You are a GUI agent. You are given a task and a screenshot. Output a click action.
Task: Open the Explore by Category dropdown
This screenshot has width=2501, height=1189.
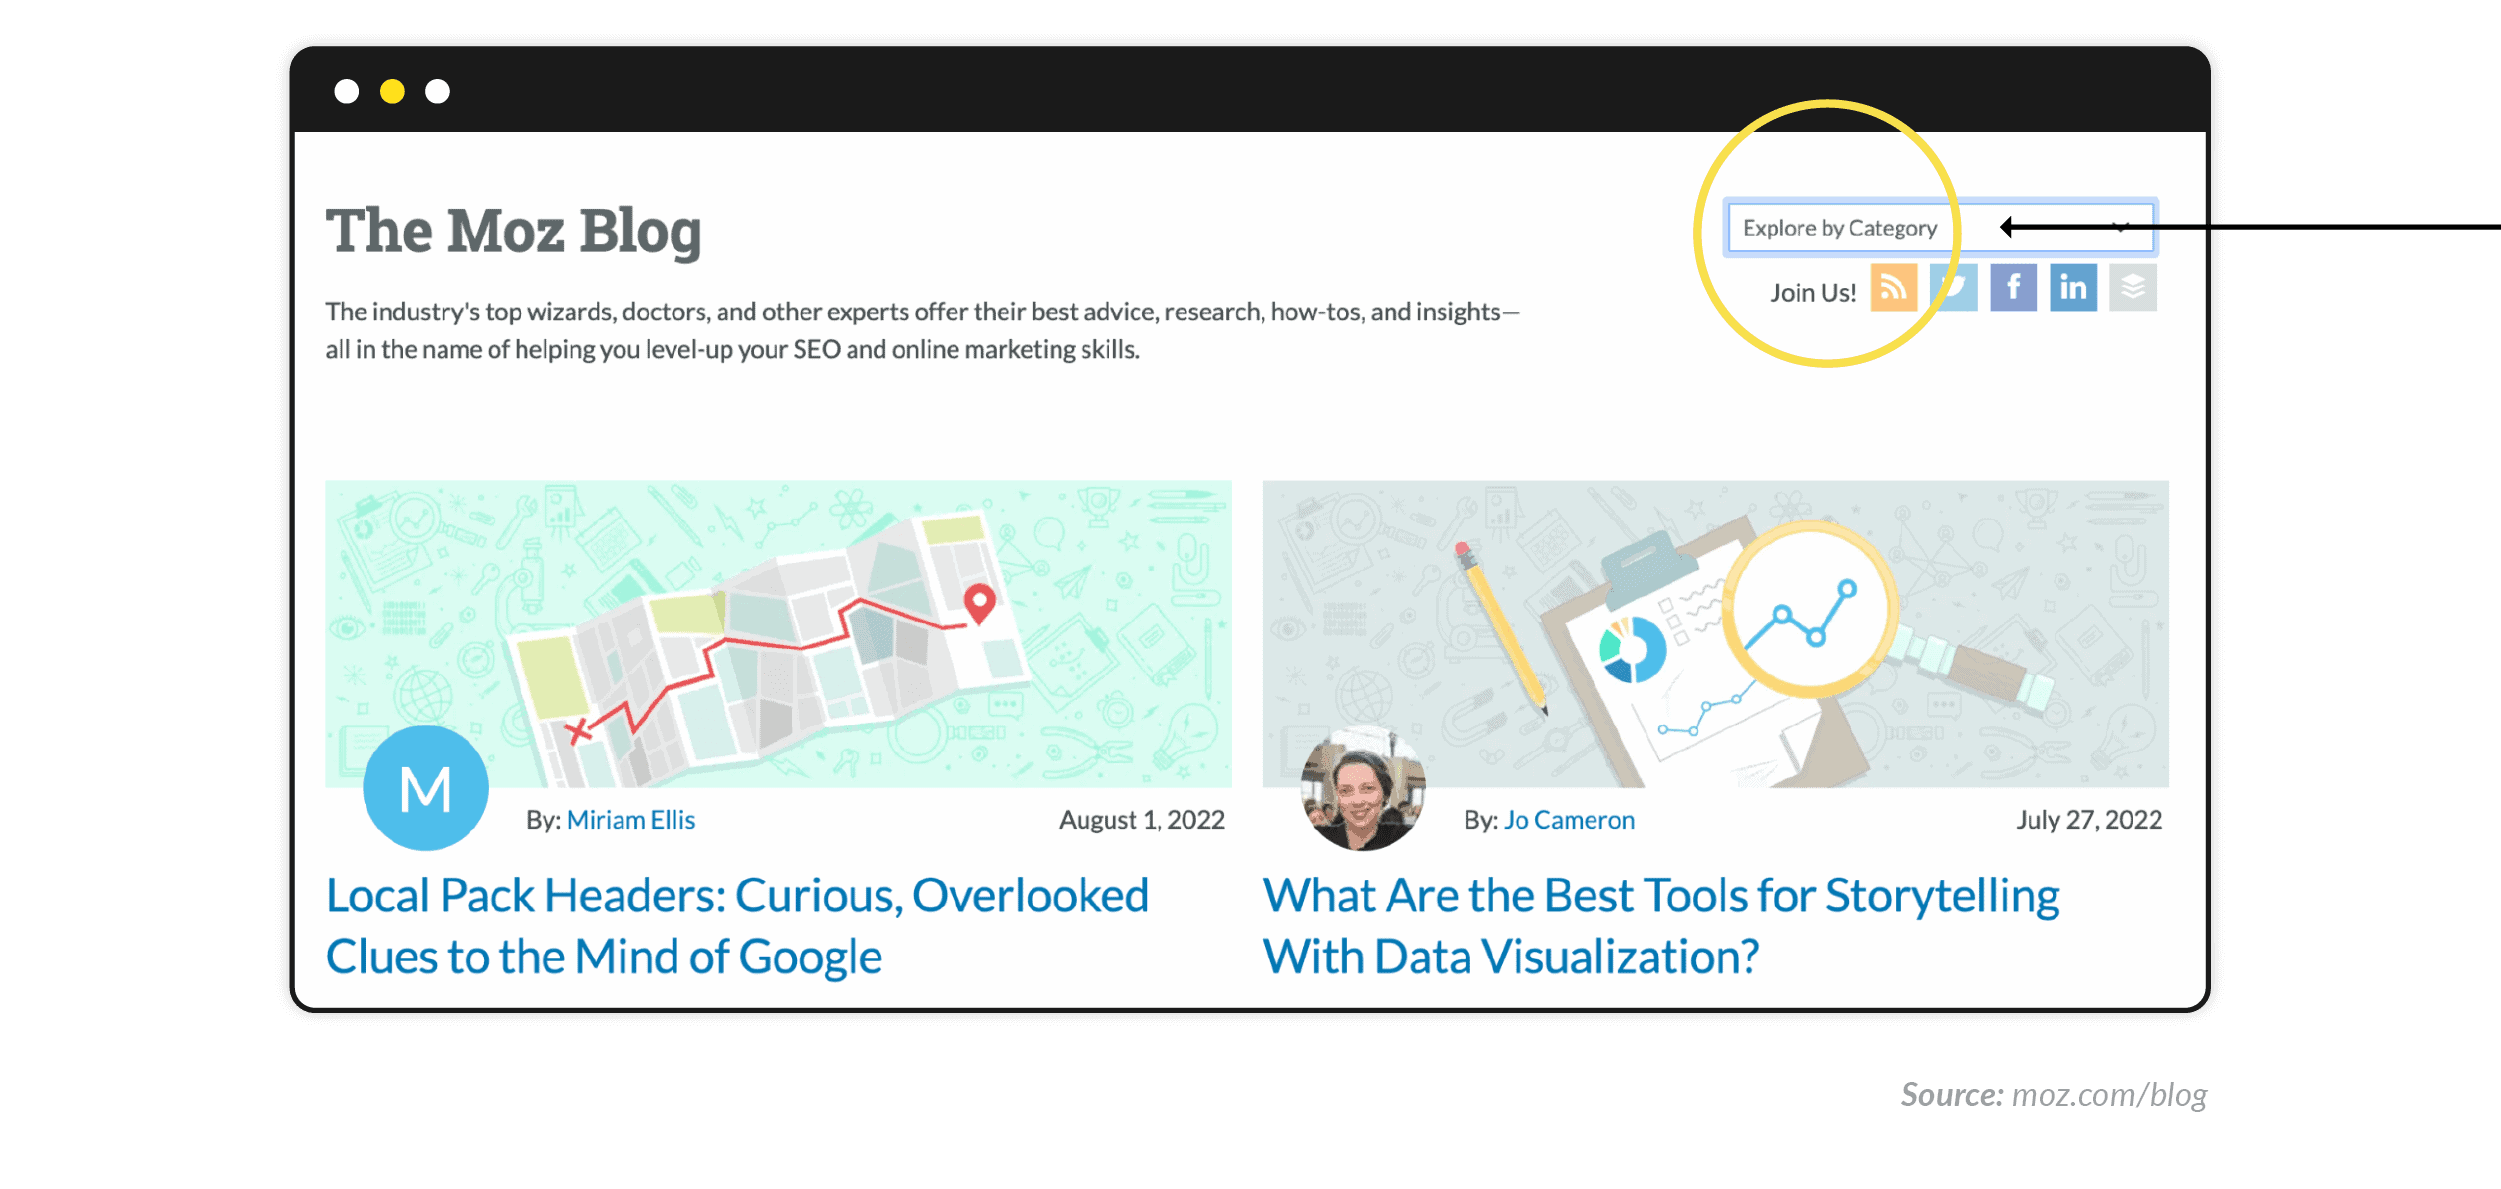(1940, 228)
